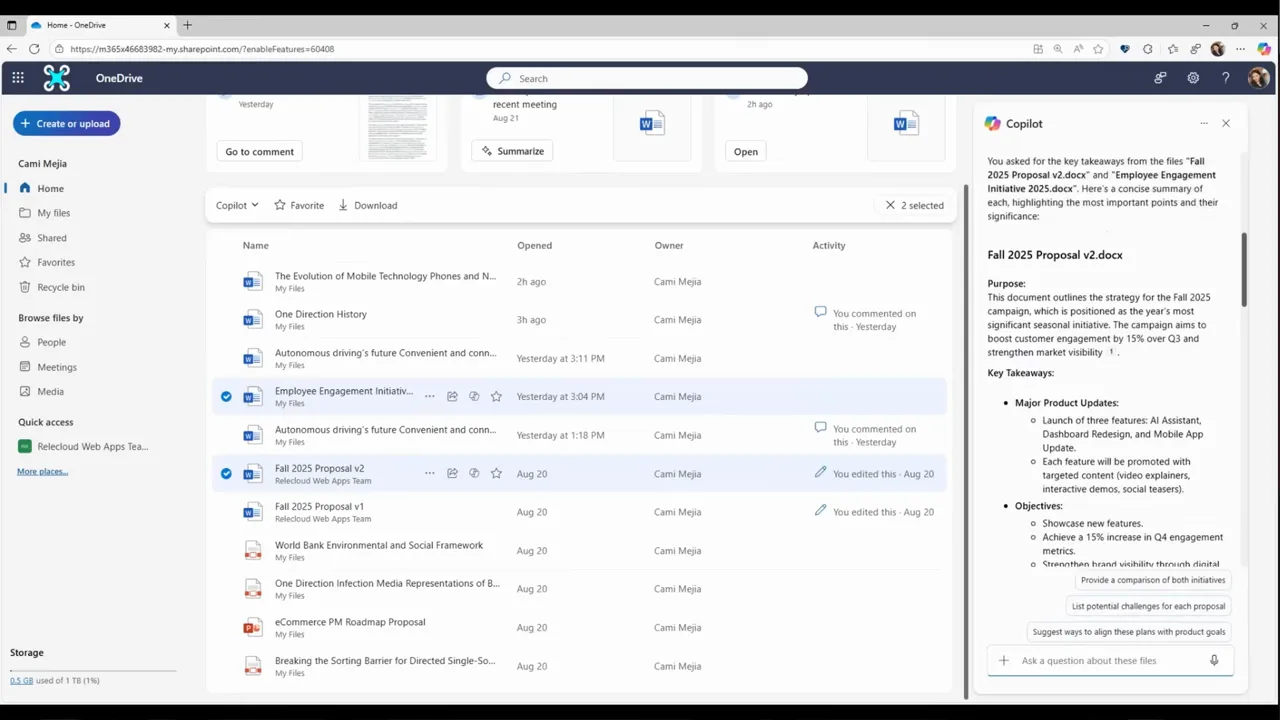
Task: Open the Shared section
Action: tap(52, 238)
